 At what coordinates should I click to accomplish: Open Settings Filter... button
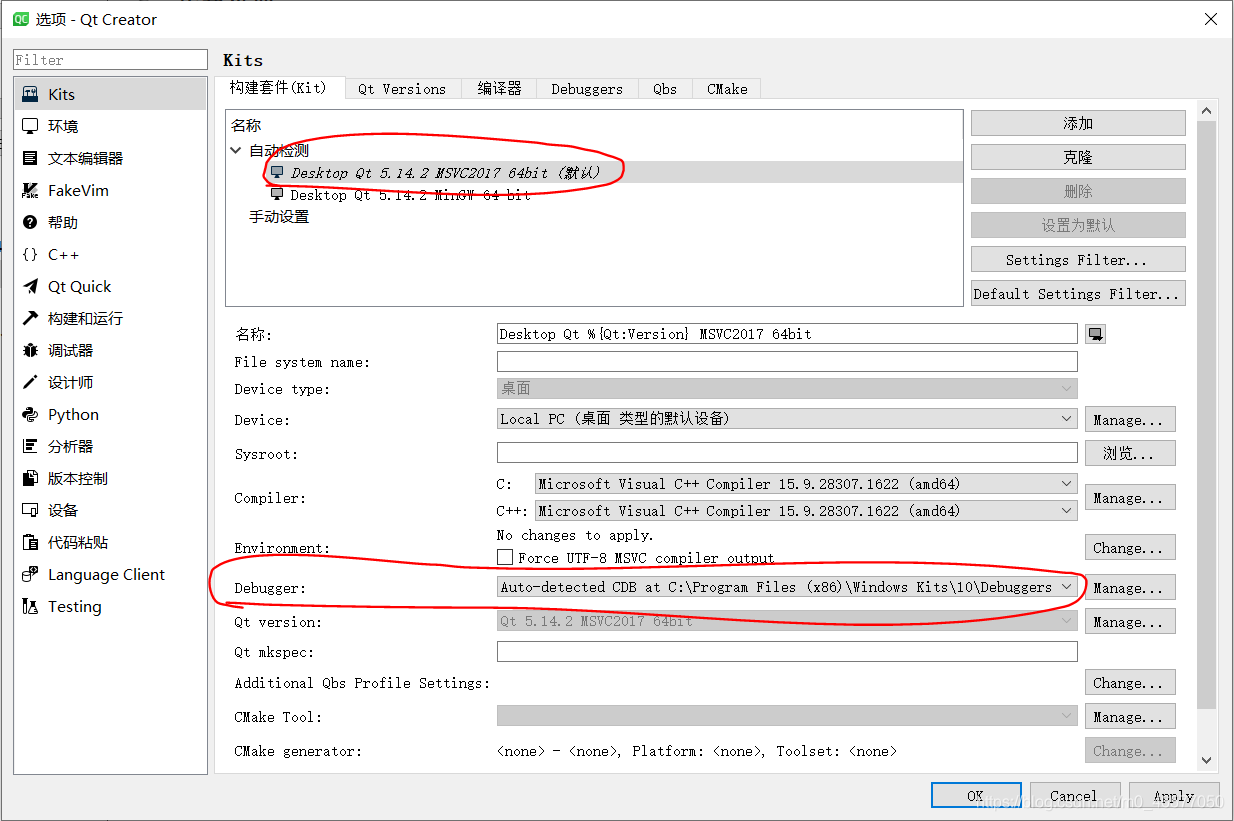(x=1078, y=259)
